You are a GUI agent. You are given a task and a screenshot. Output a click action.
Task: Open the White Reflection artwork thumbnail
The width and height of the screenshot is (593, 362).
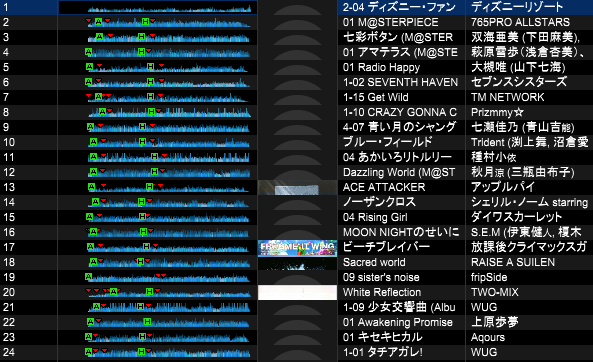[297, 292]
